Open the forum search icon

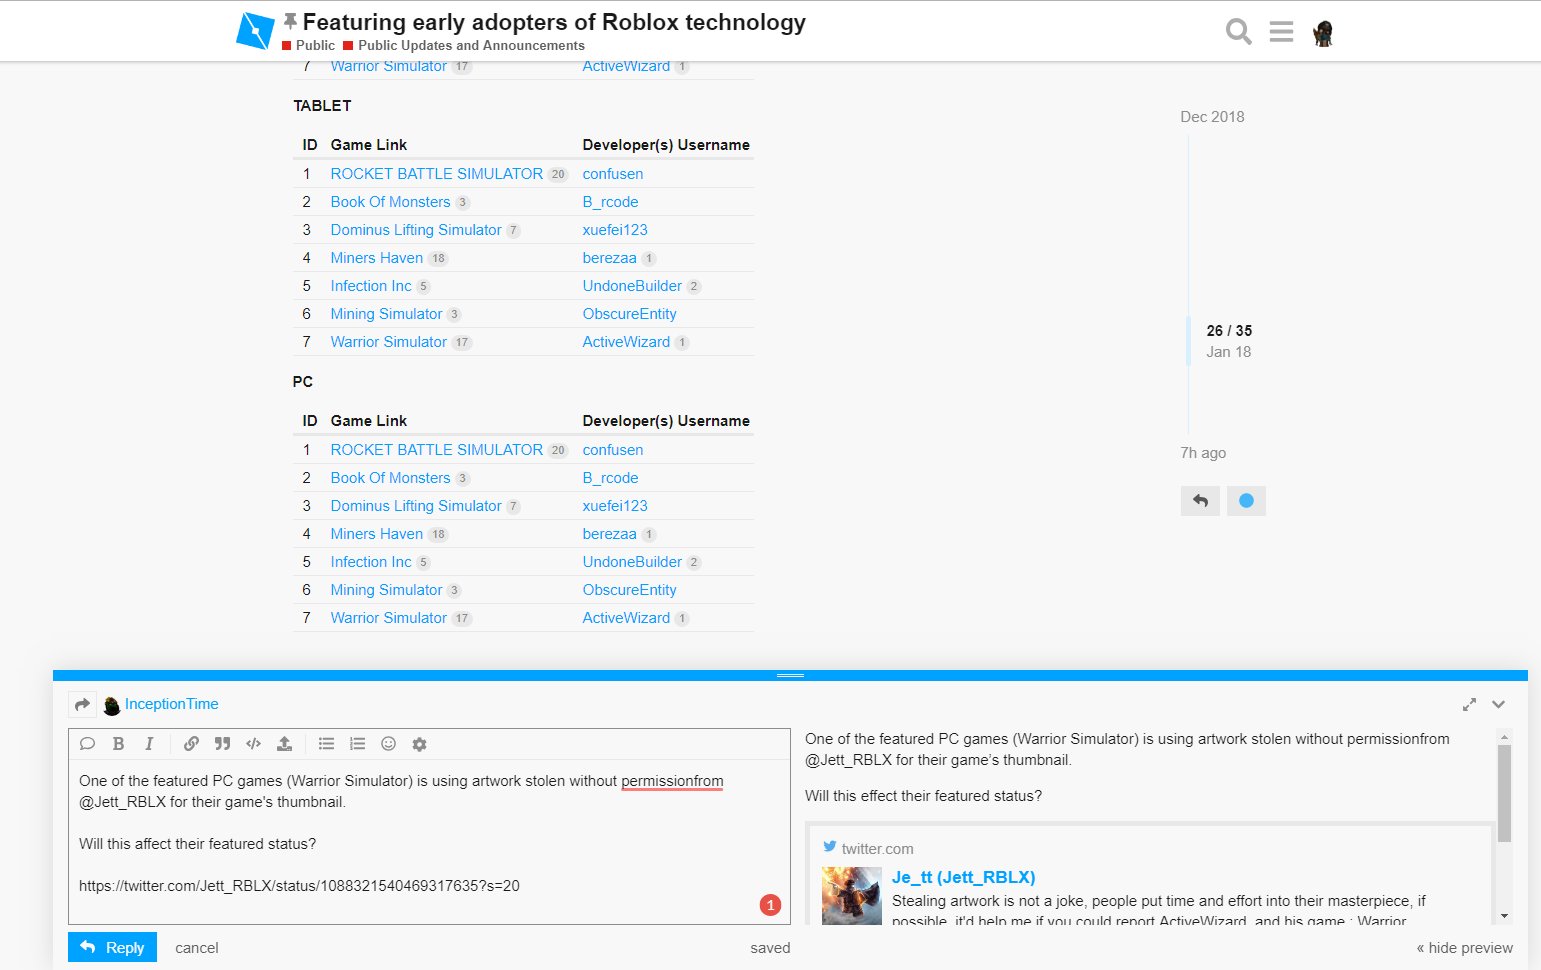point(1238,32)
